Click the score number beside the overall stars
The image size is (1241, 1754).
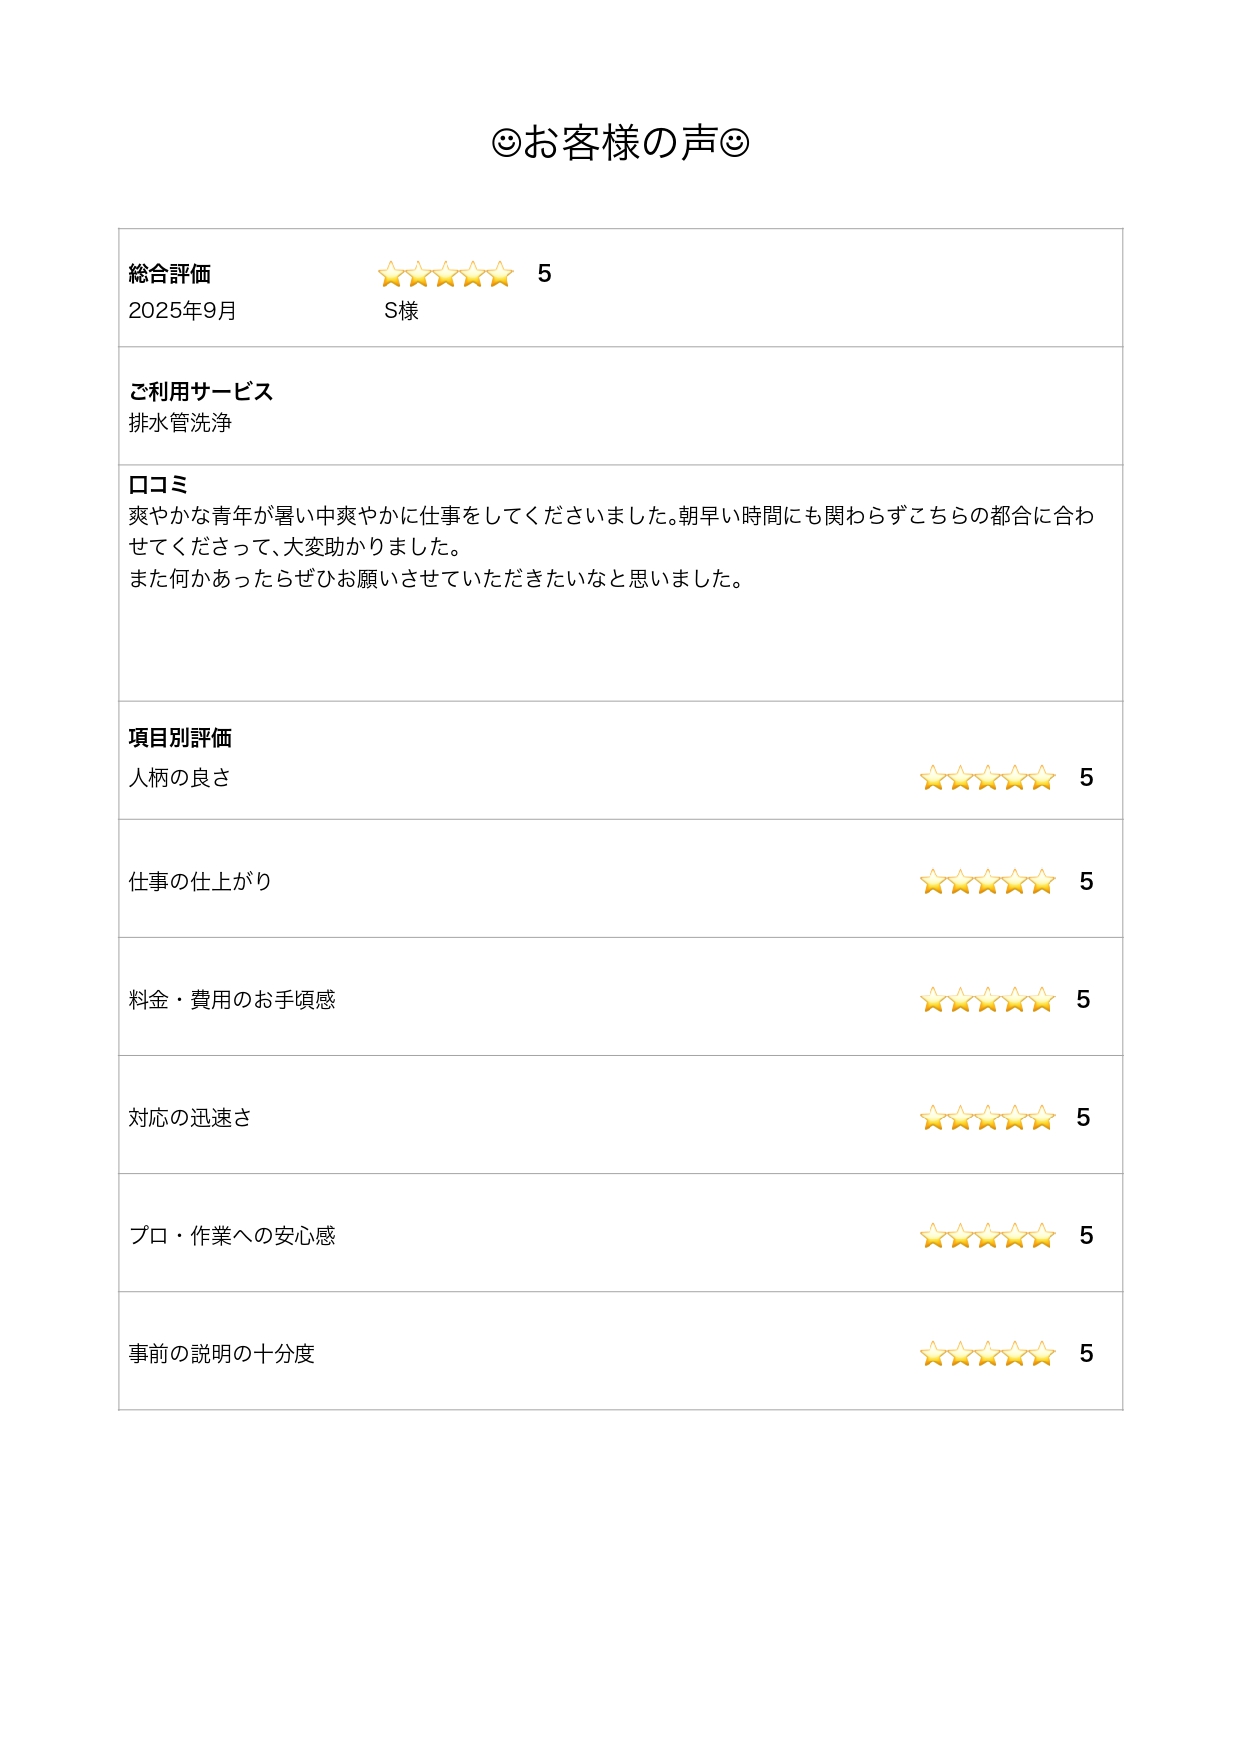click(x=544, y=274)
